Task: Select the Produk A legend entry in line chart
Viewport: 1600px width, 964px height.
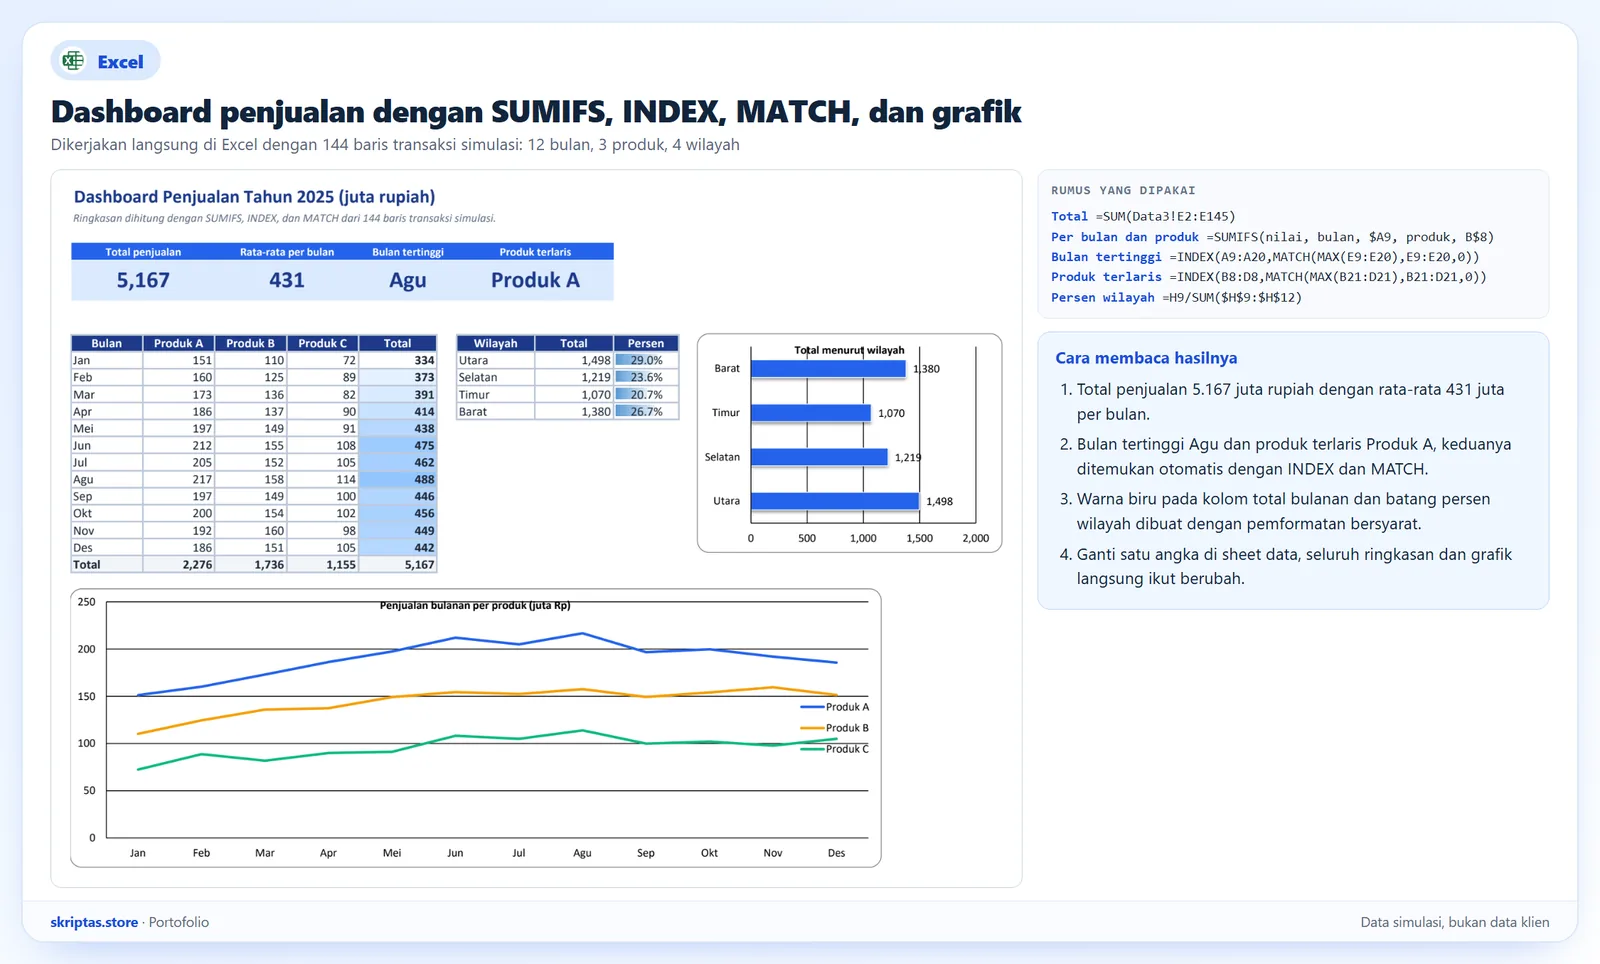Action: tap(835, 707)
